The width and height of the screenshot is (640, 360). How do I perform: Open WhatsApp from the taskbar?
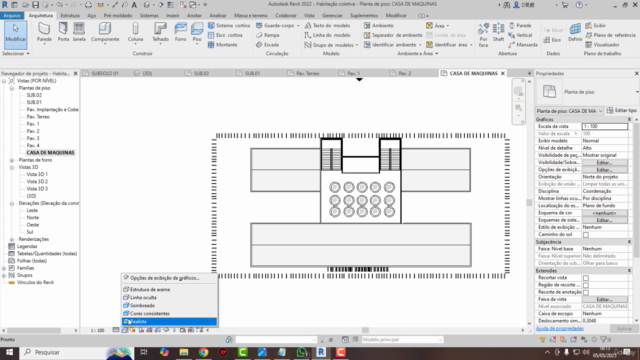pyautogui.click(x=302, y=352)
